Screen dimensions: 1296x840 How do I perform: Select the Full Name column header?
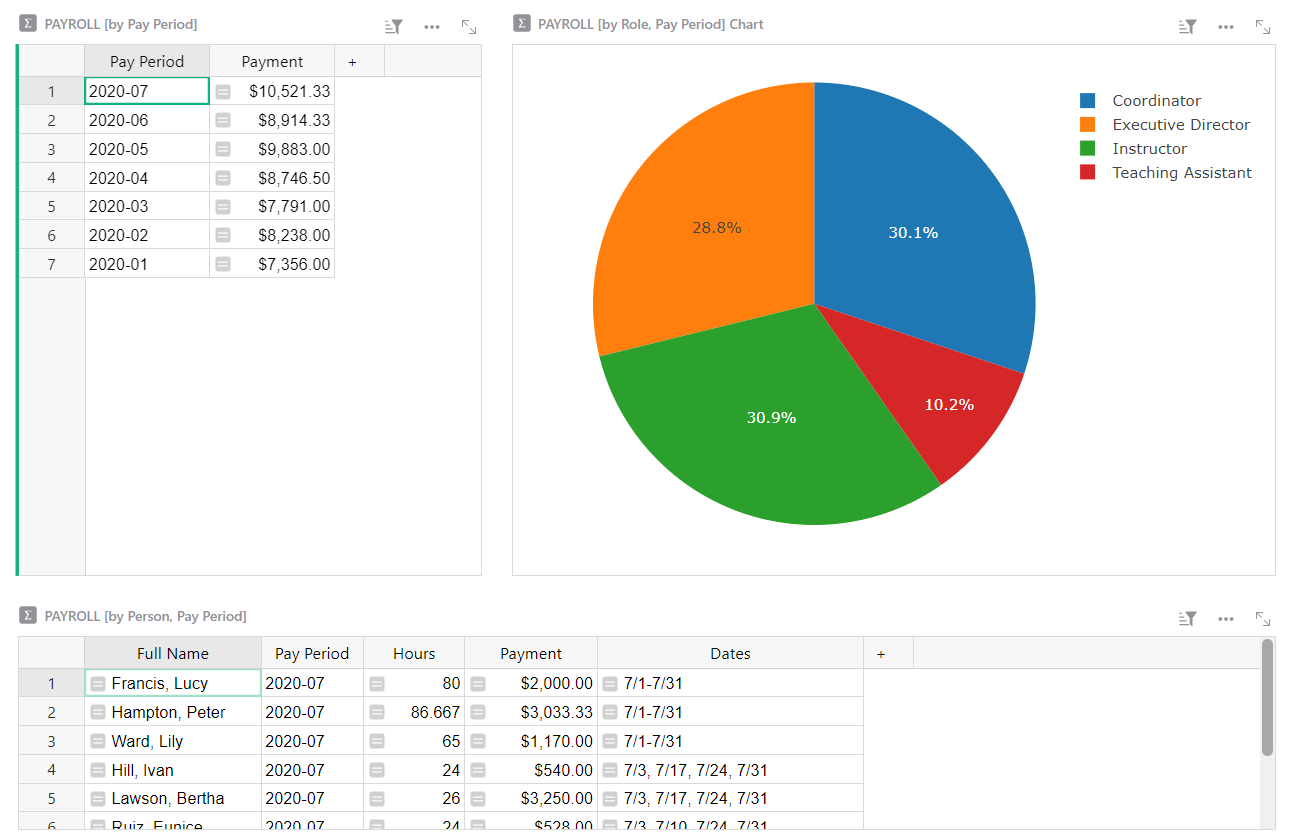(x=173, y=654)
